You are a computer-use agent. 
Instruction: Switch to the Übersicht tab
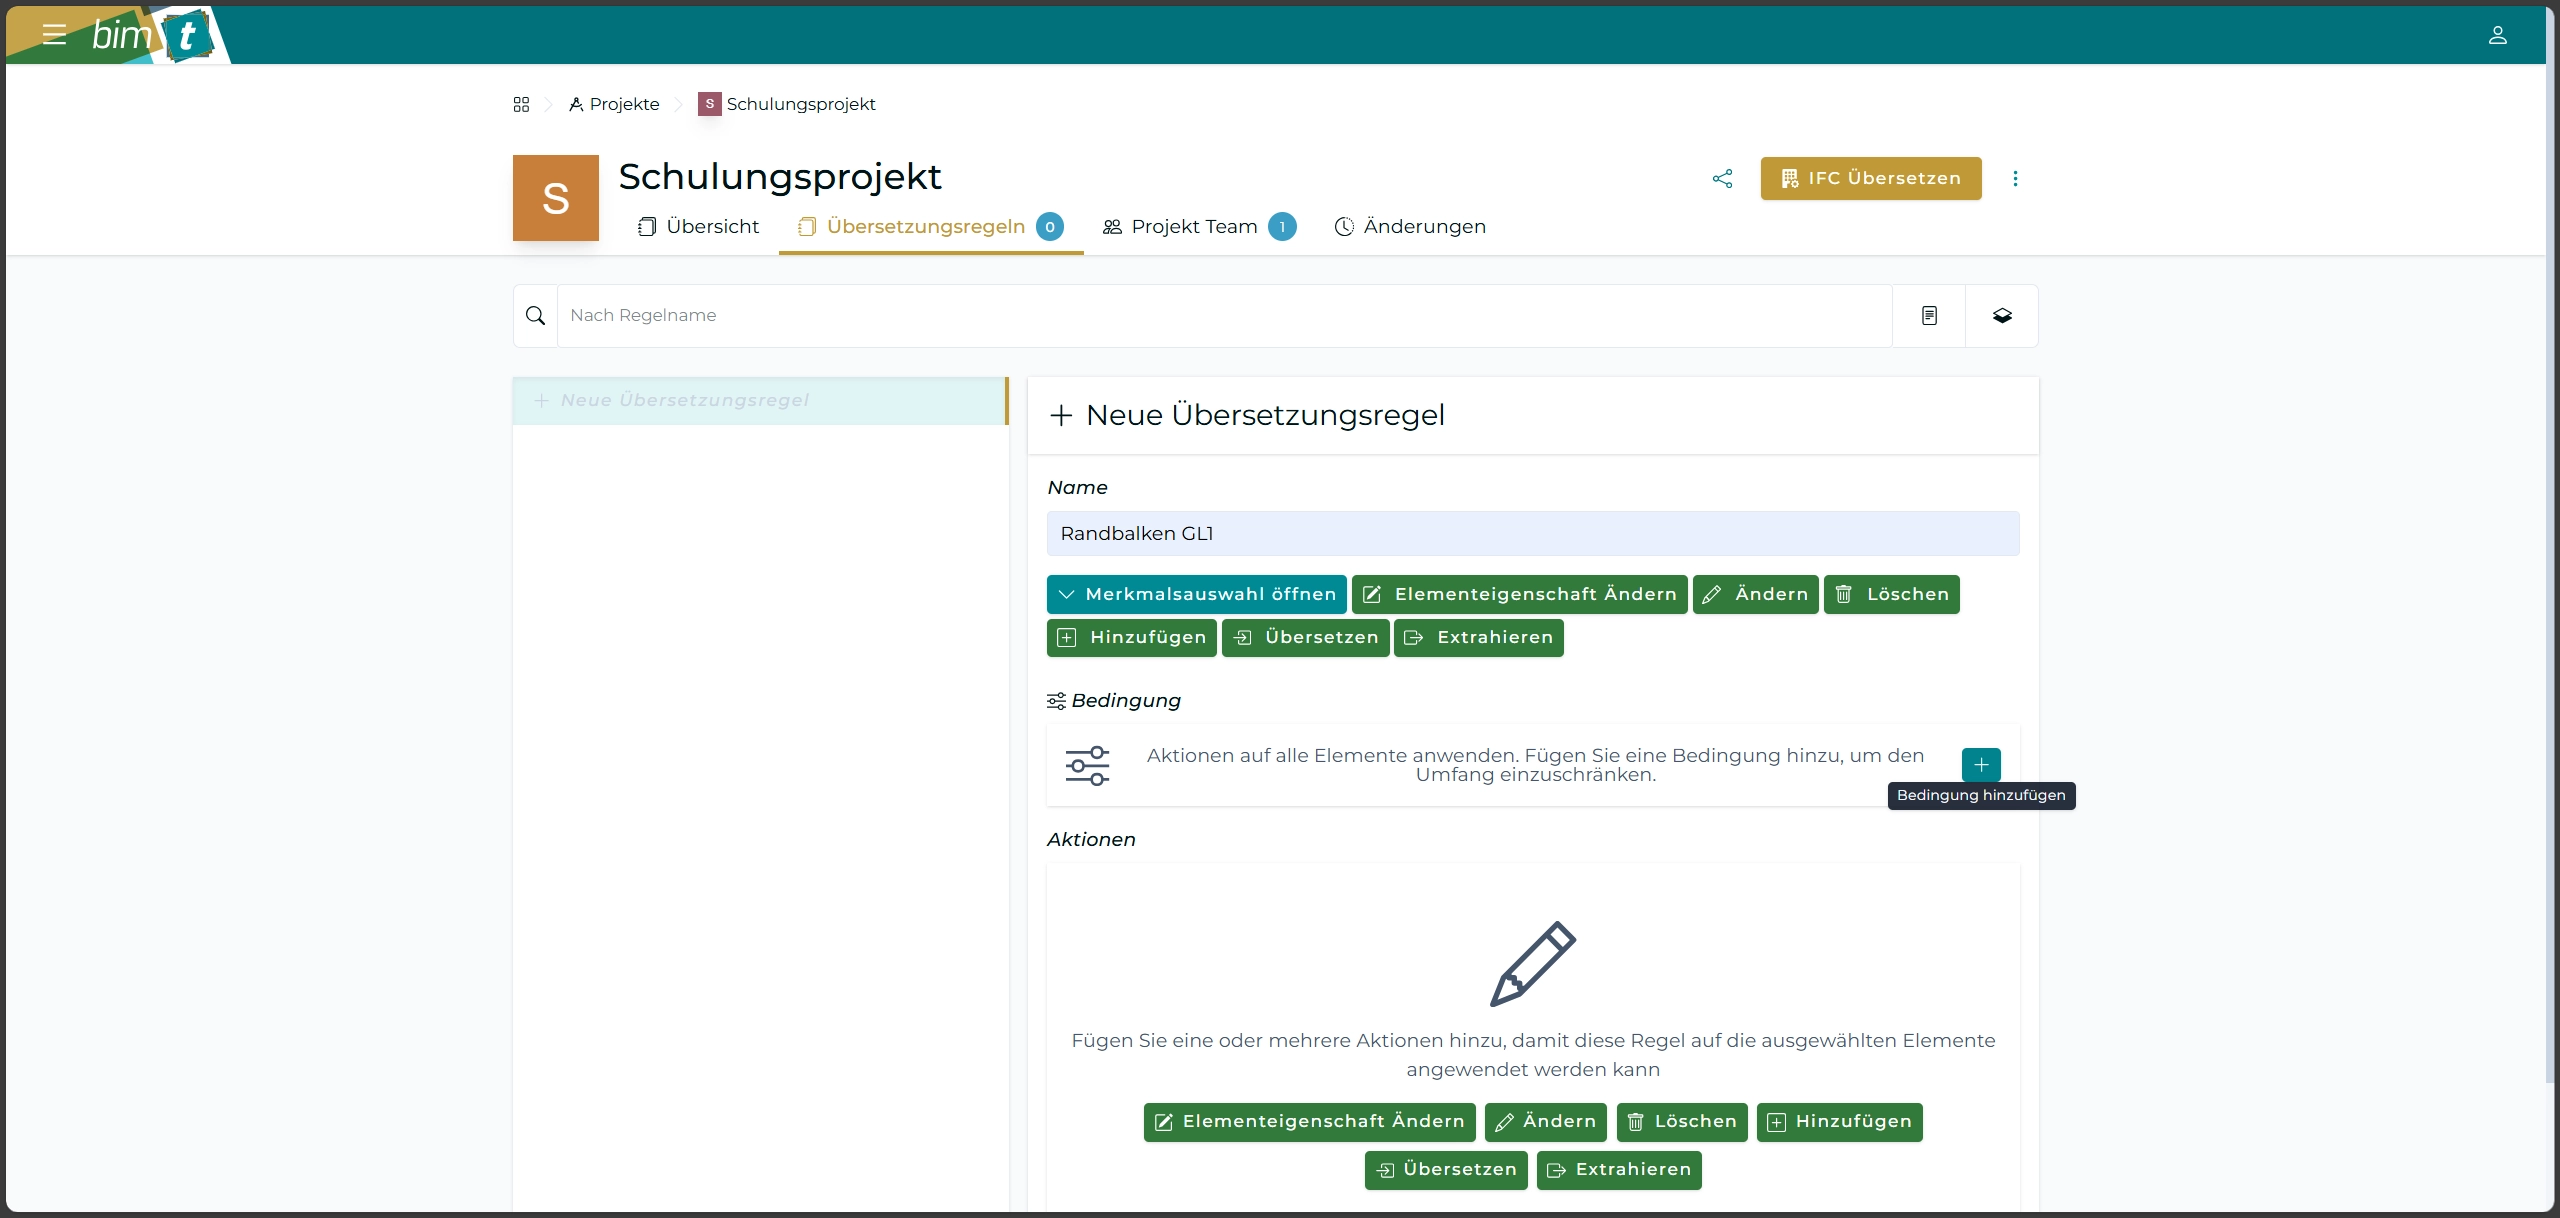click(698, 227)
